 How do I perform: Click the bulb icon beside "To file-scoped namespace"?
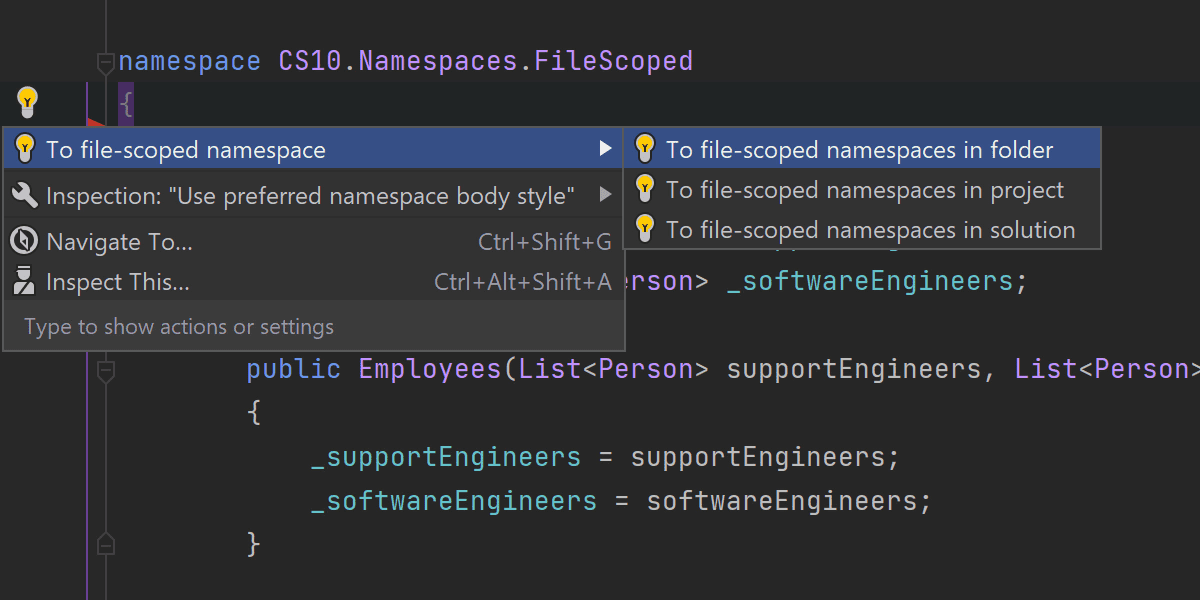tap(25, 150)
